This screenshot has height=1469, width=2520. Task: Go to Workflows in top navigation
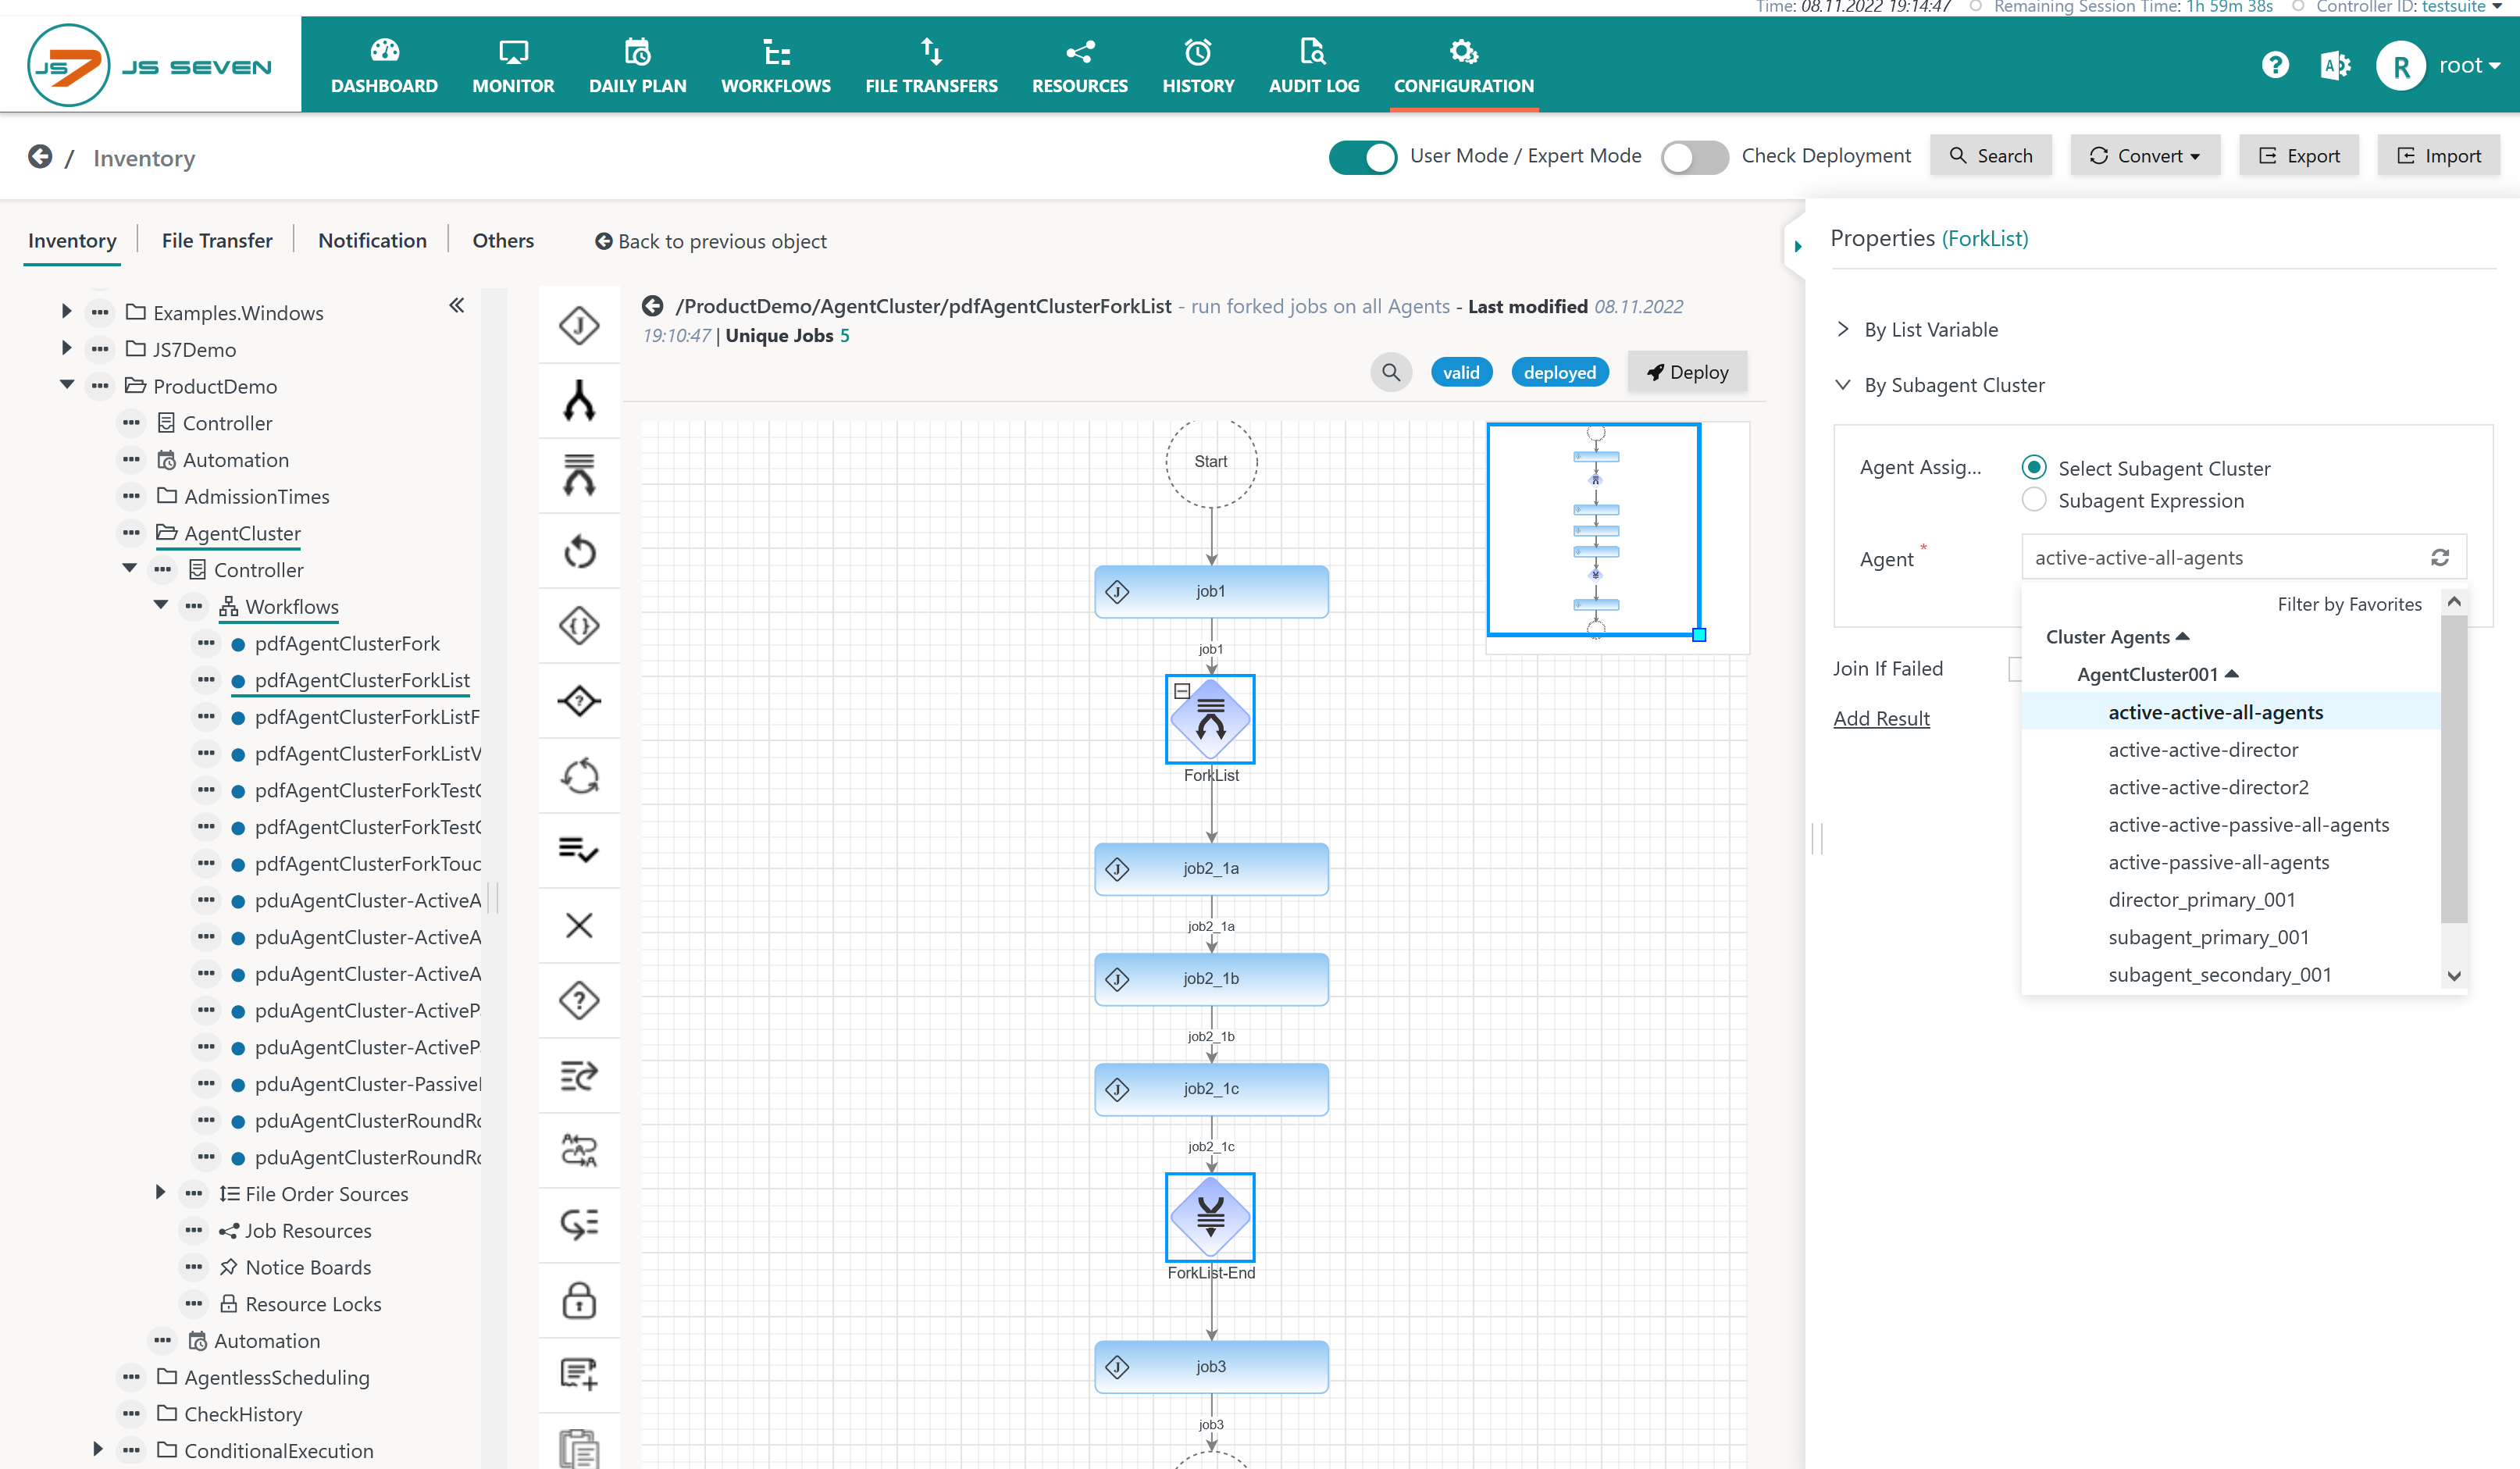[776, 66]
